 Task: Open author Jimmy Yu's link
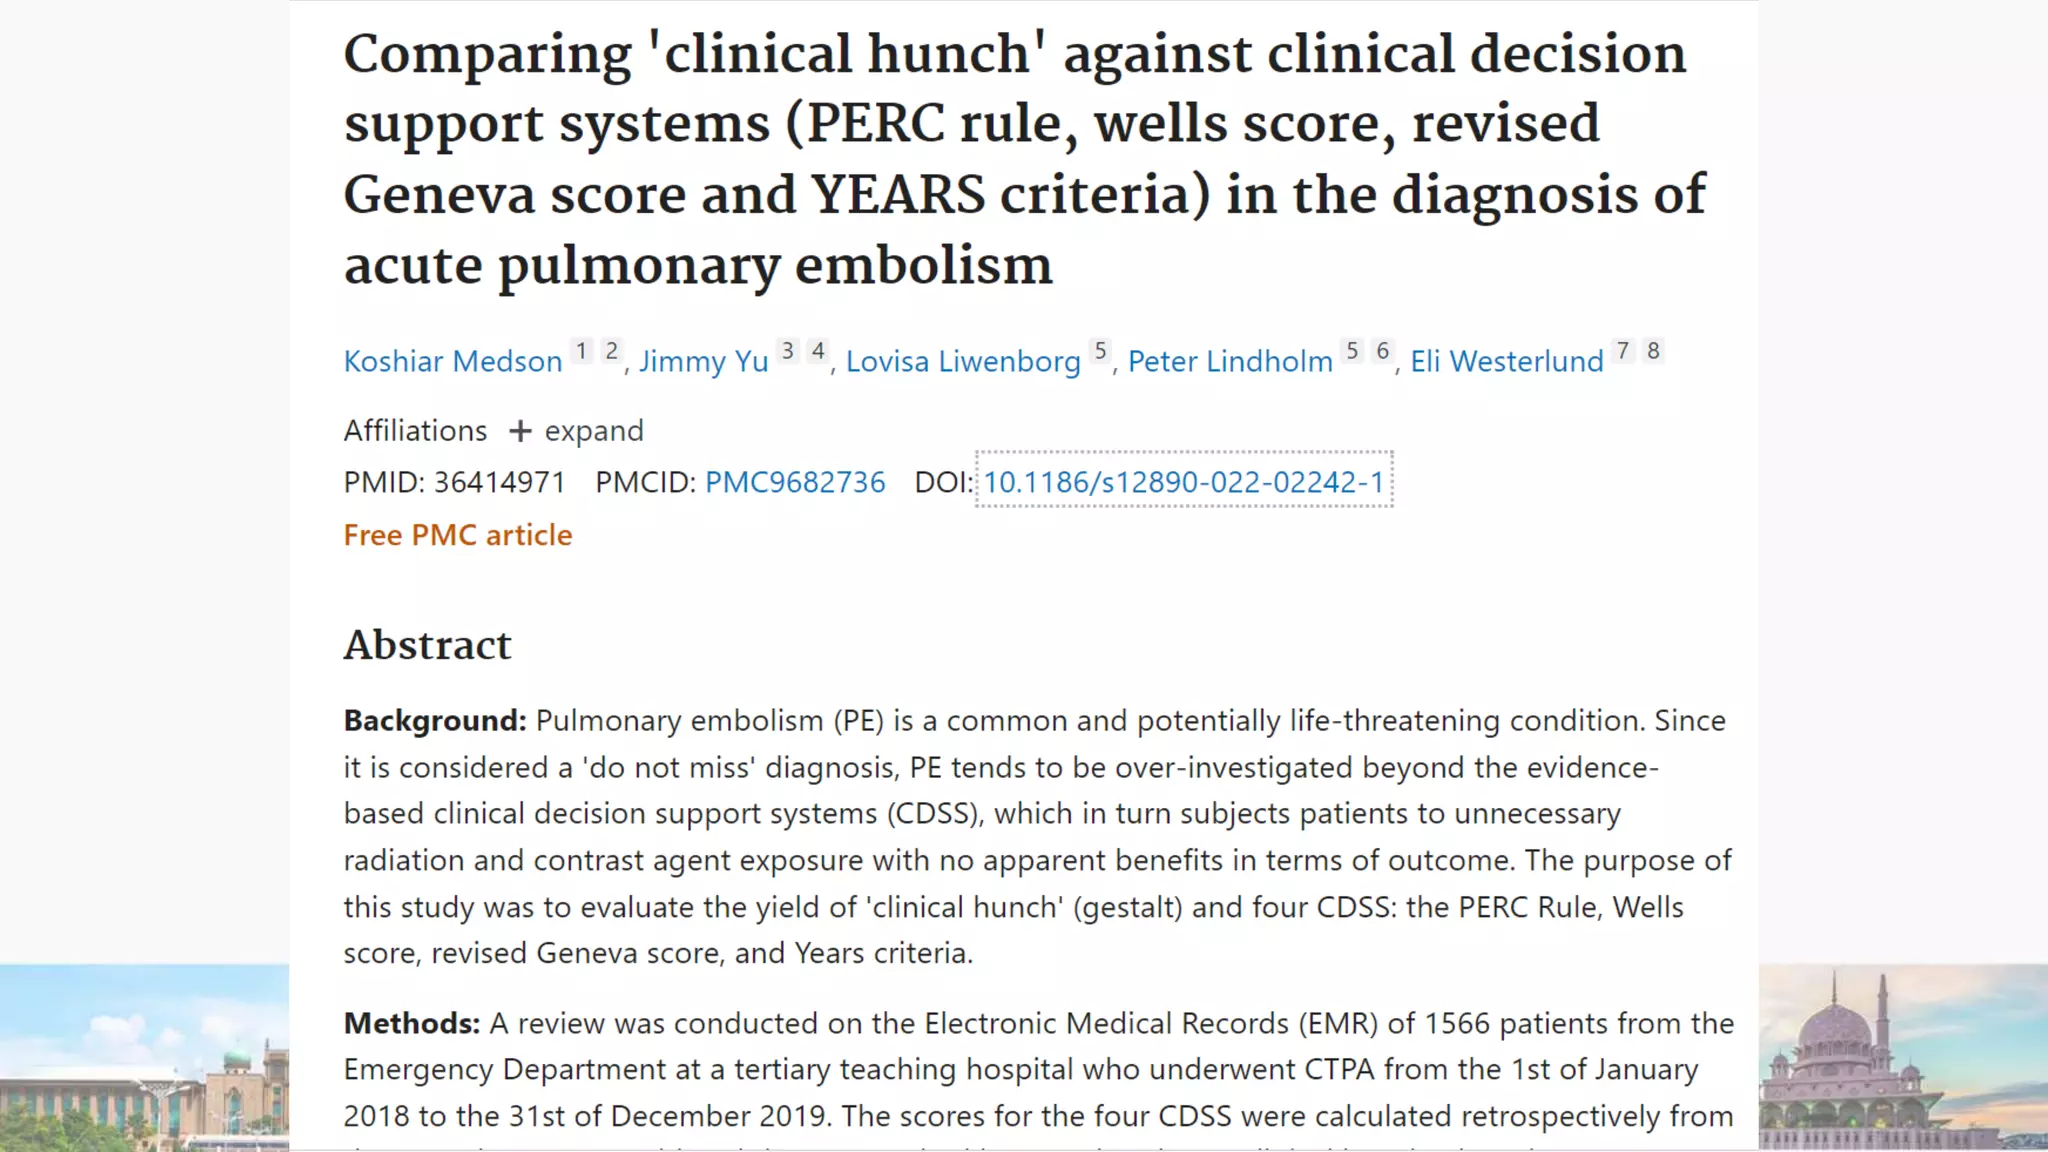(x=704, y=361)
